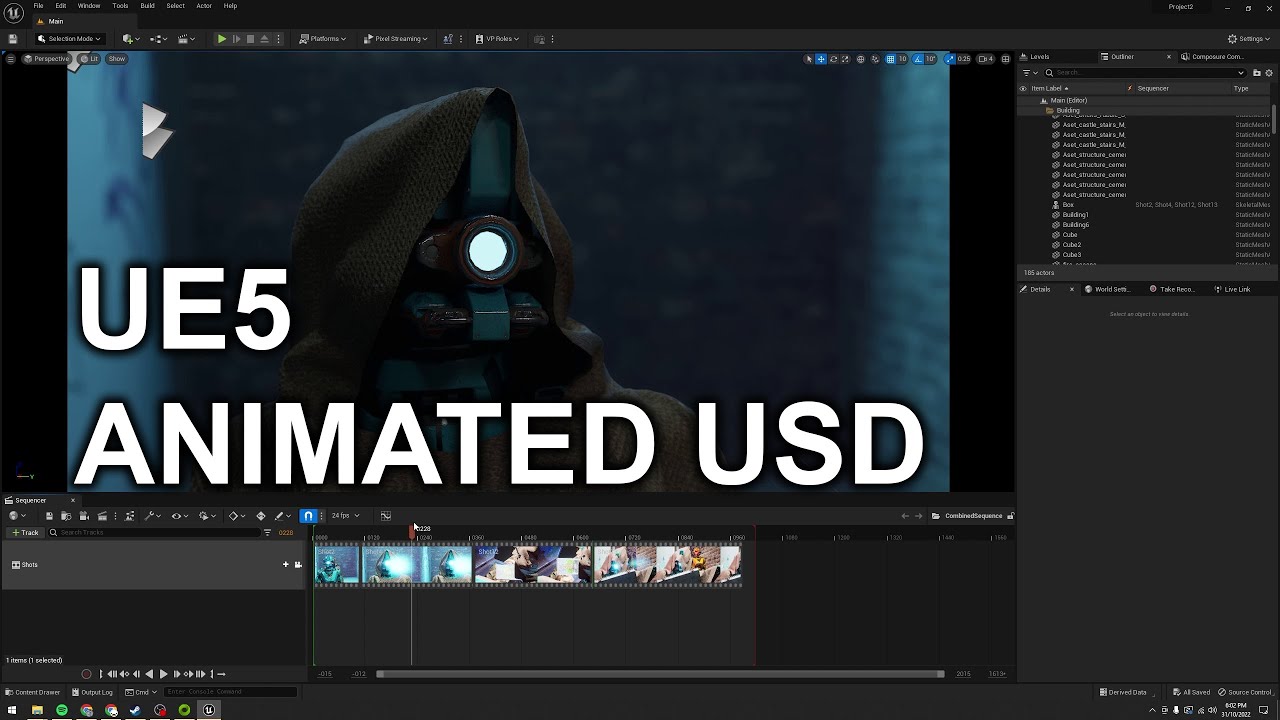This screenshot has width=1280, height=720.
Task: Toggle grid snapping in the viewport
Action: click(x=890, y=59)
